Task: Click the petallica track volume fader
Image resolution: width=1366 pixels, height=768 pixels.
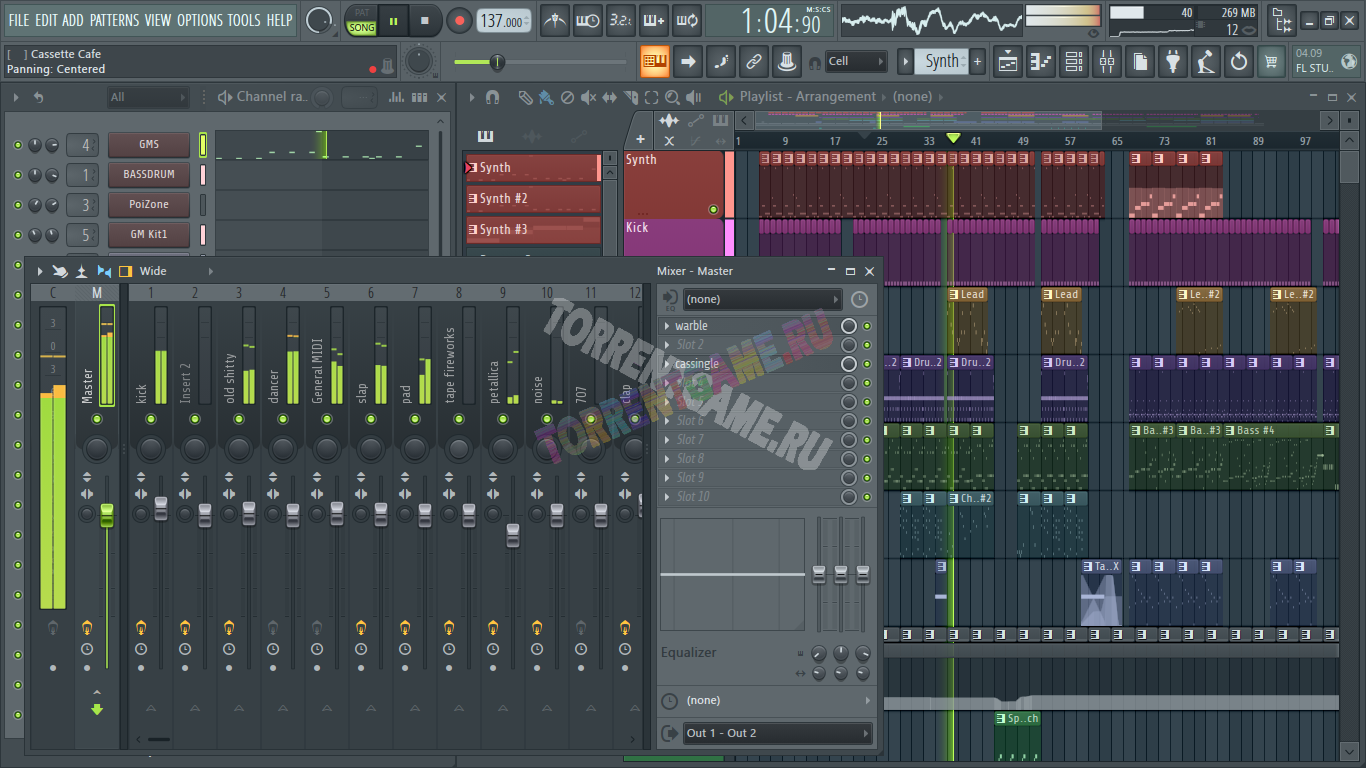Action: pos(513,534)
